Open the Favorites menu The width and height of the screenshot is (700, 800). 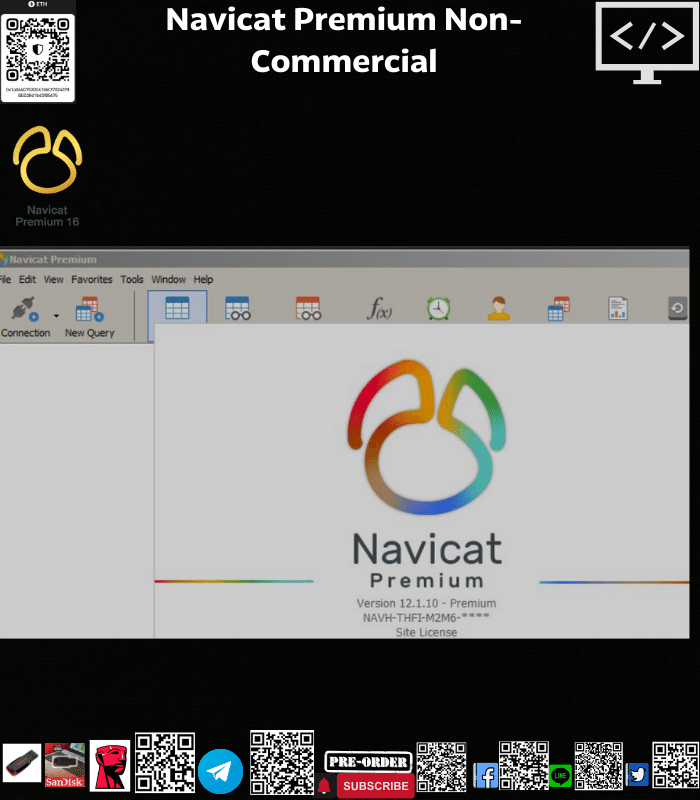coord(92,280)
